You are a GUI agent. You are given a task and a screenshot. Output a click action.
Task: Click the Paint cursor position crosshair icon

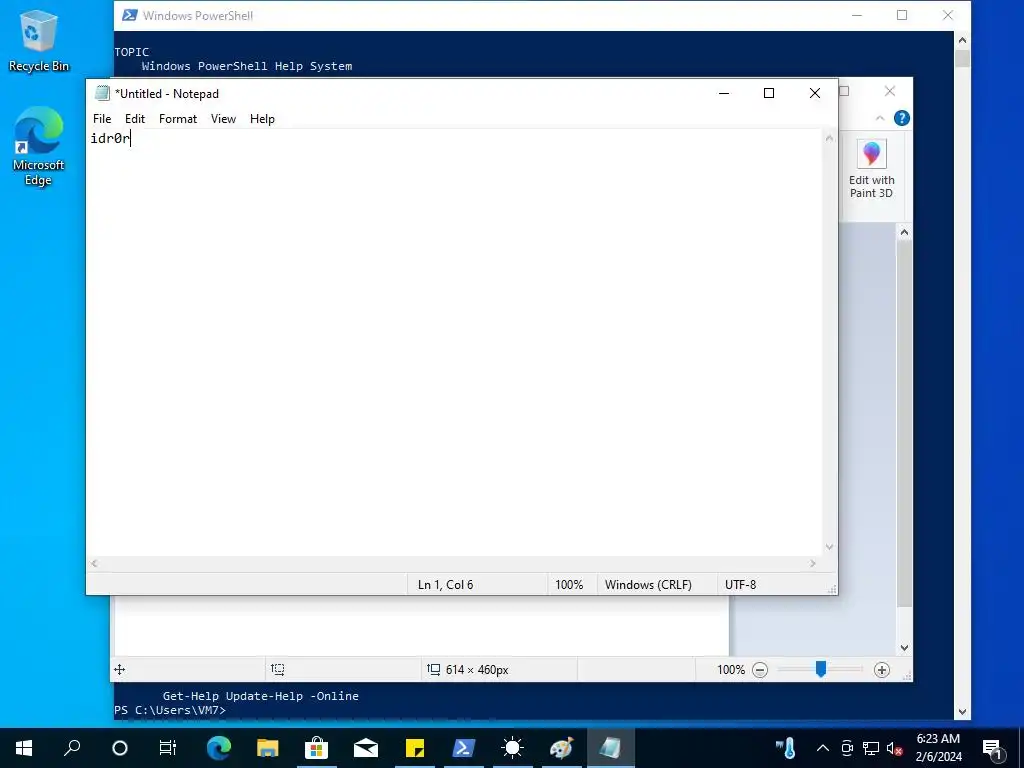(120, 669)
